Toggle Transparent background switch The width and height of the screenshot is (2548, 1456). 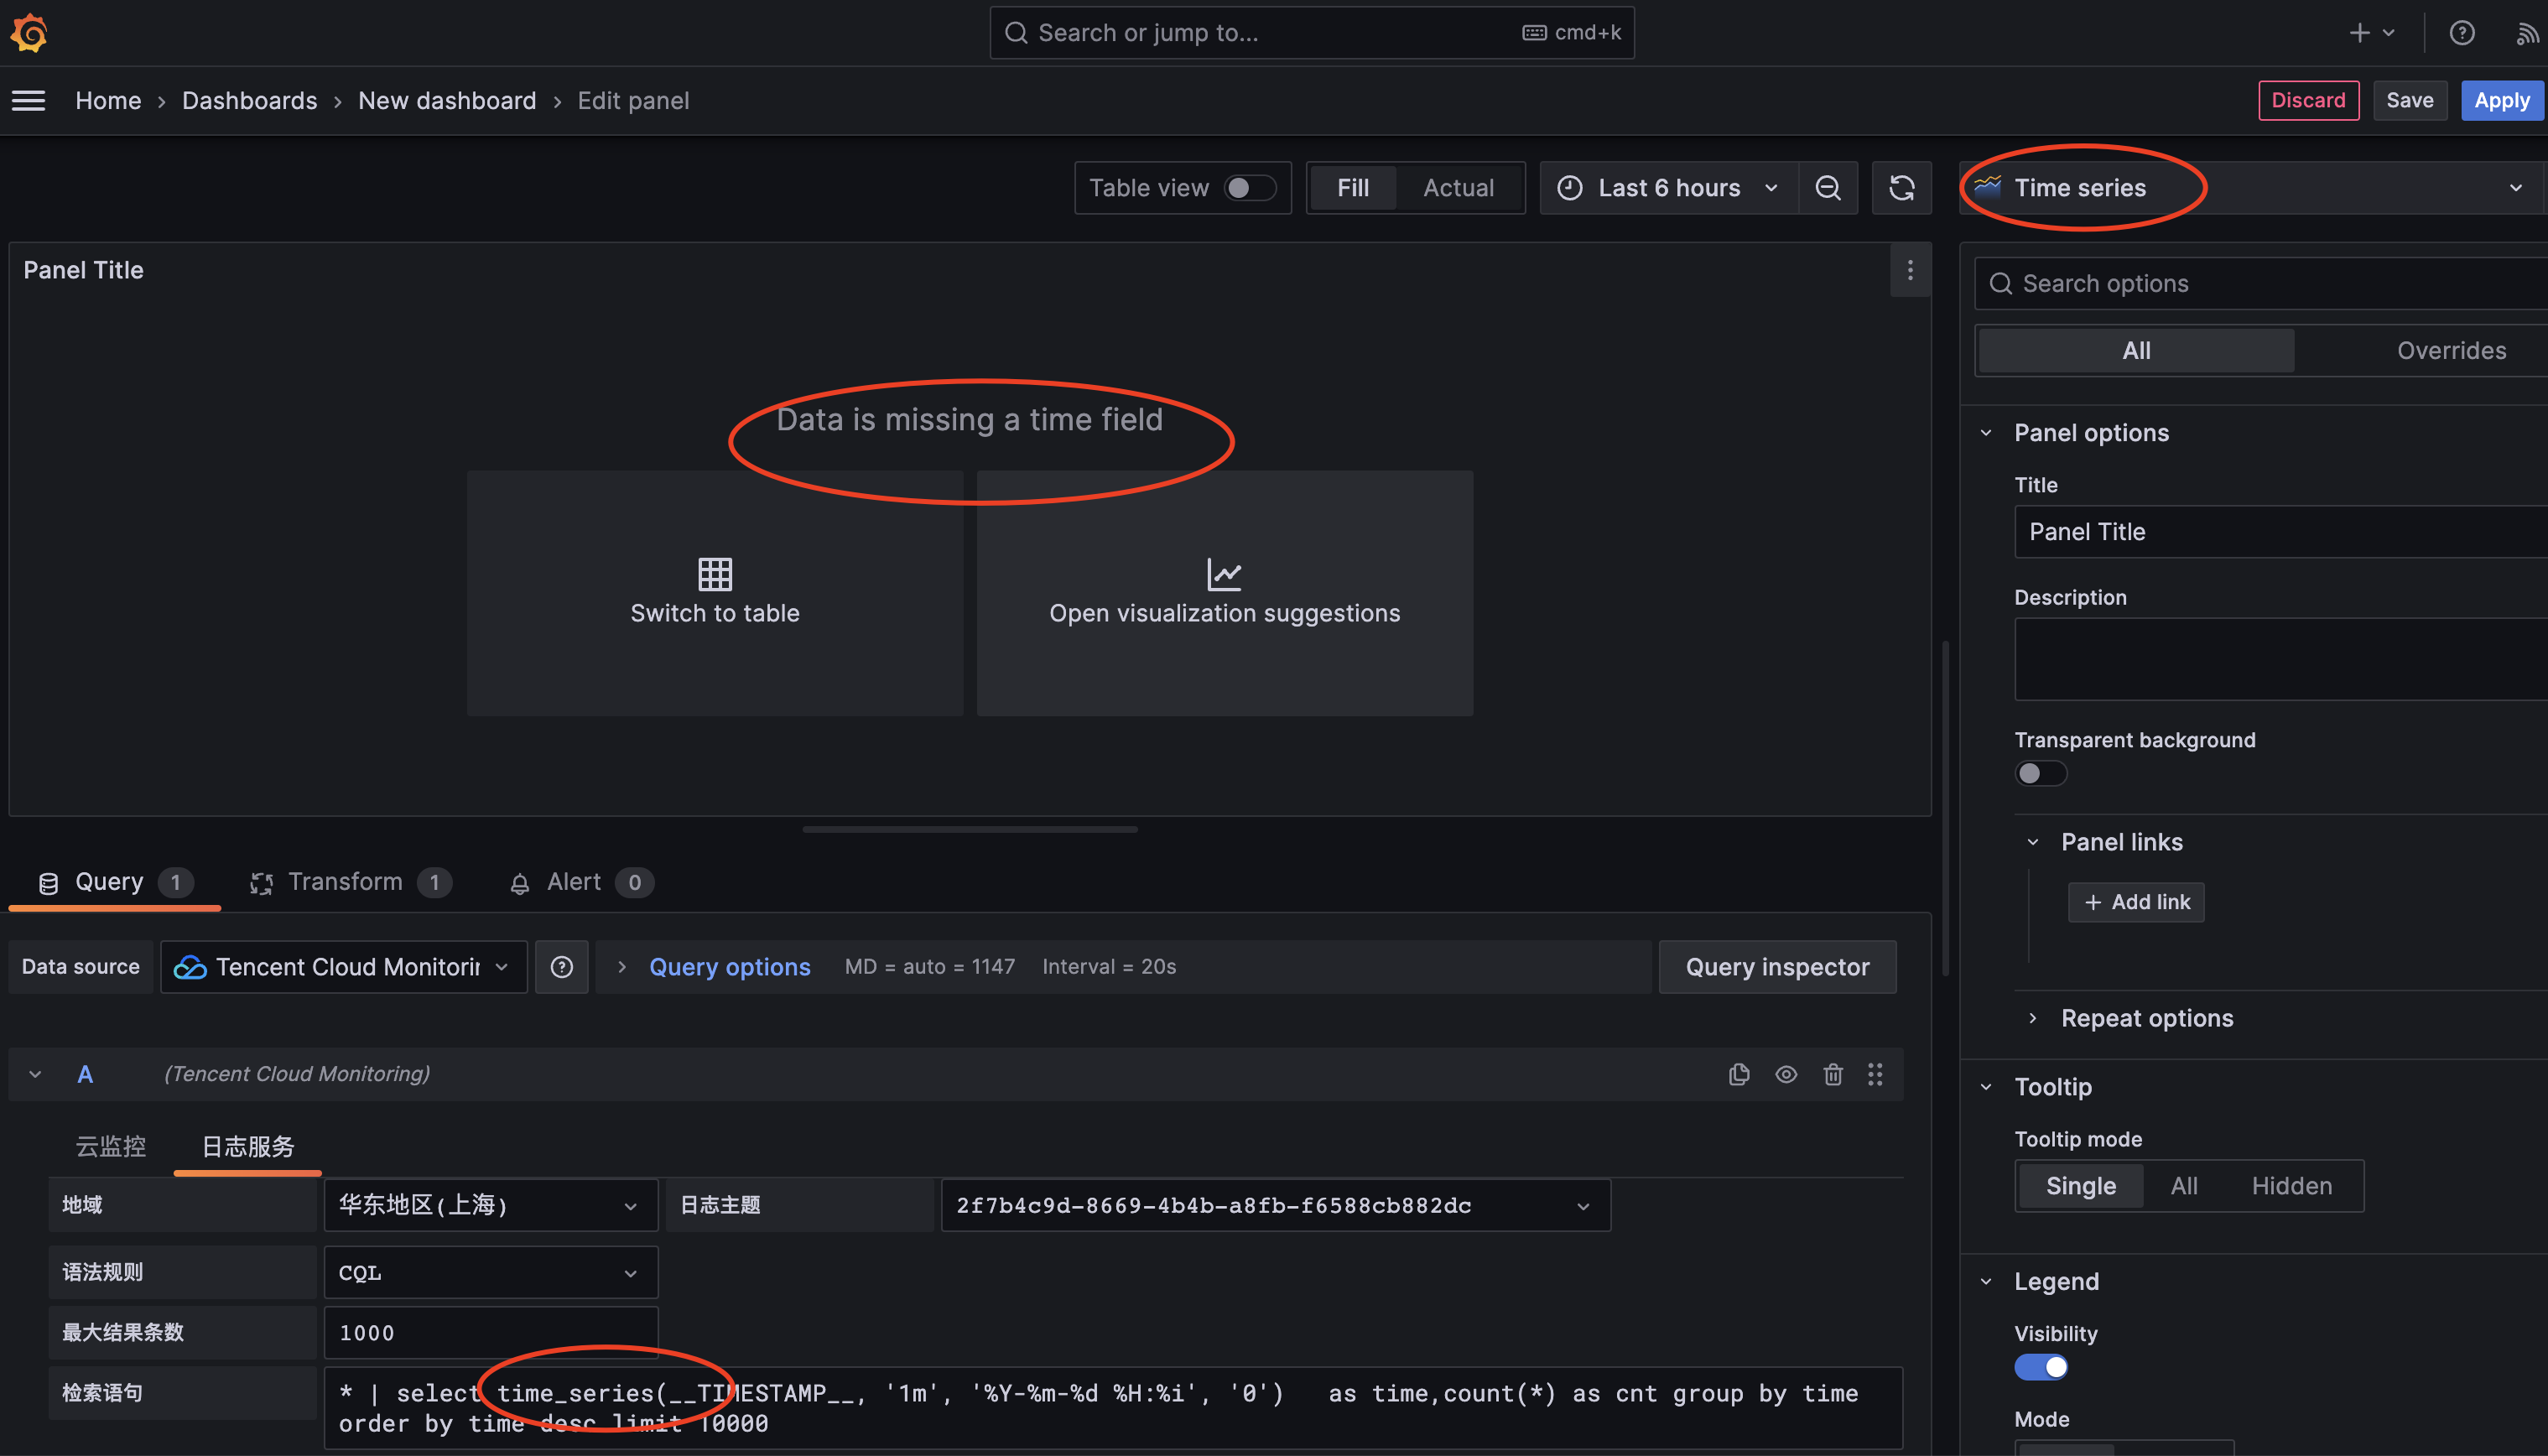(2040, 773)
